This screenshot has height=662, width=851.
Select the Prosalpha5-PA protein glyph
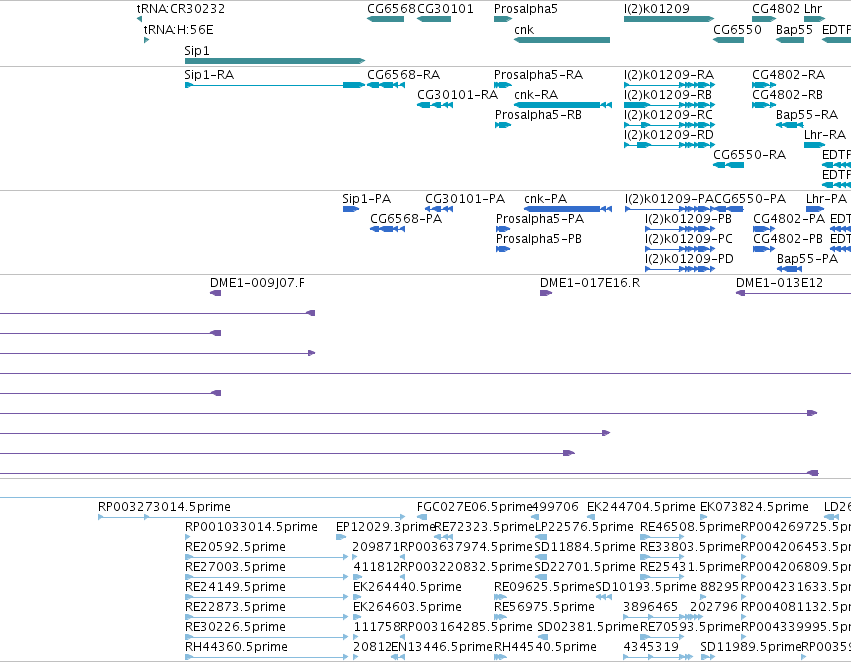point(503,229)
